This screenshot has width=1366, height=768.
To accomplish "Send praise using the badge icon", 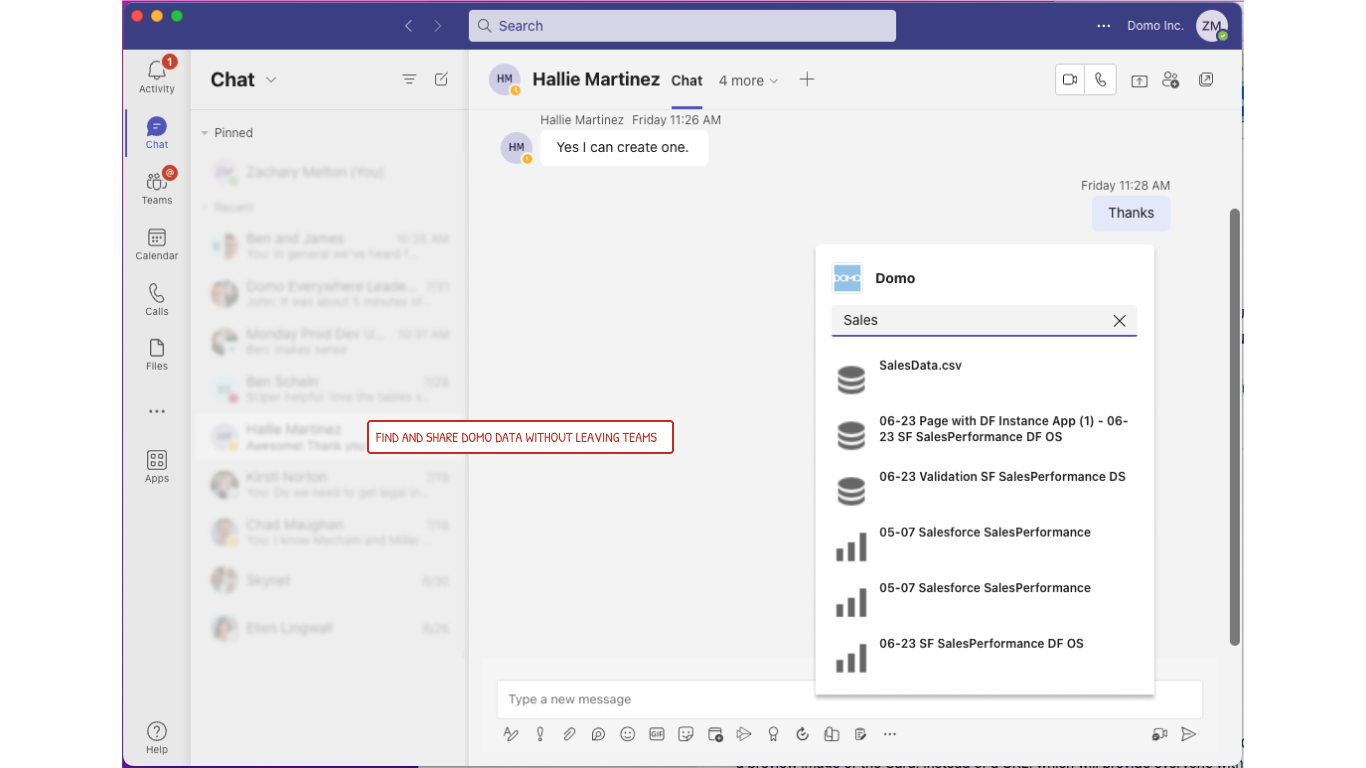I will (773, 734).
